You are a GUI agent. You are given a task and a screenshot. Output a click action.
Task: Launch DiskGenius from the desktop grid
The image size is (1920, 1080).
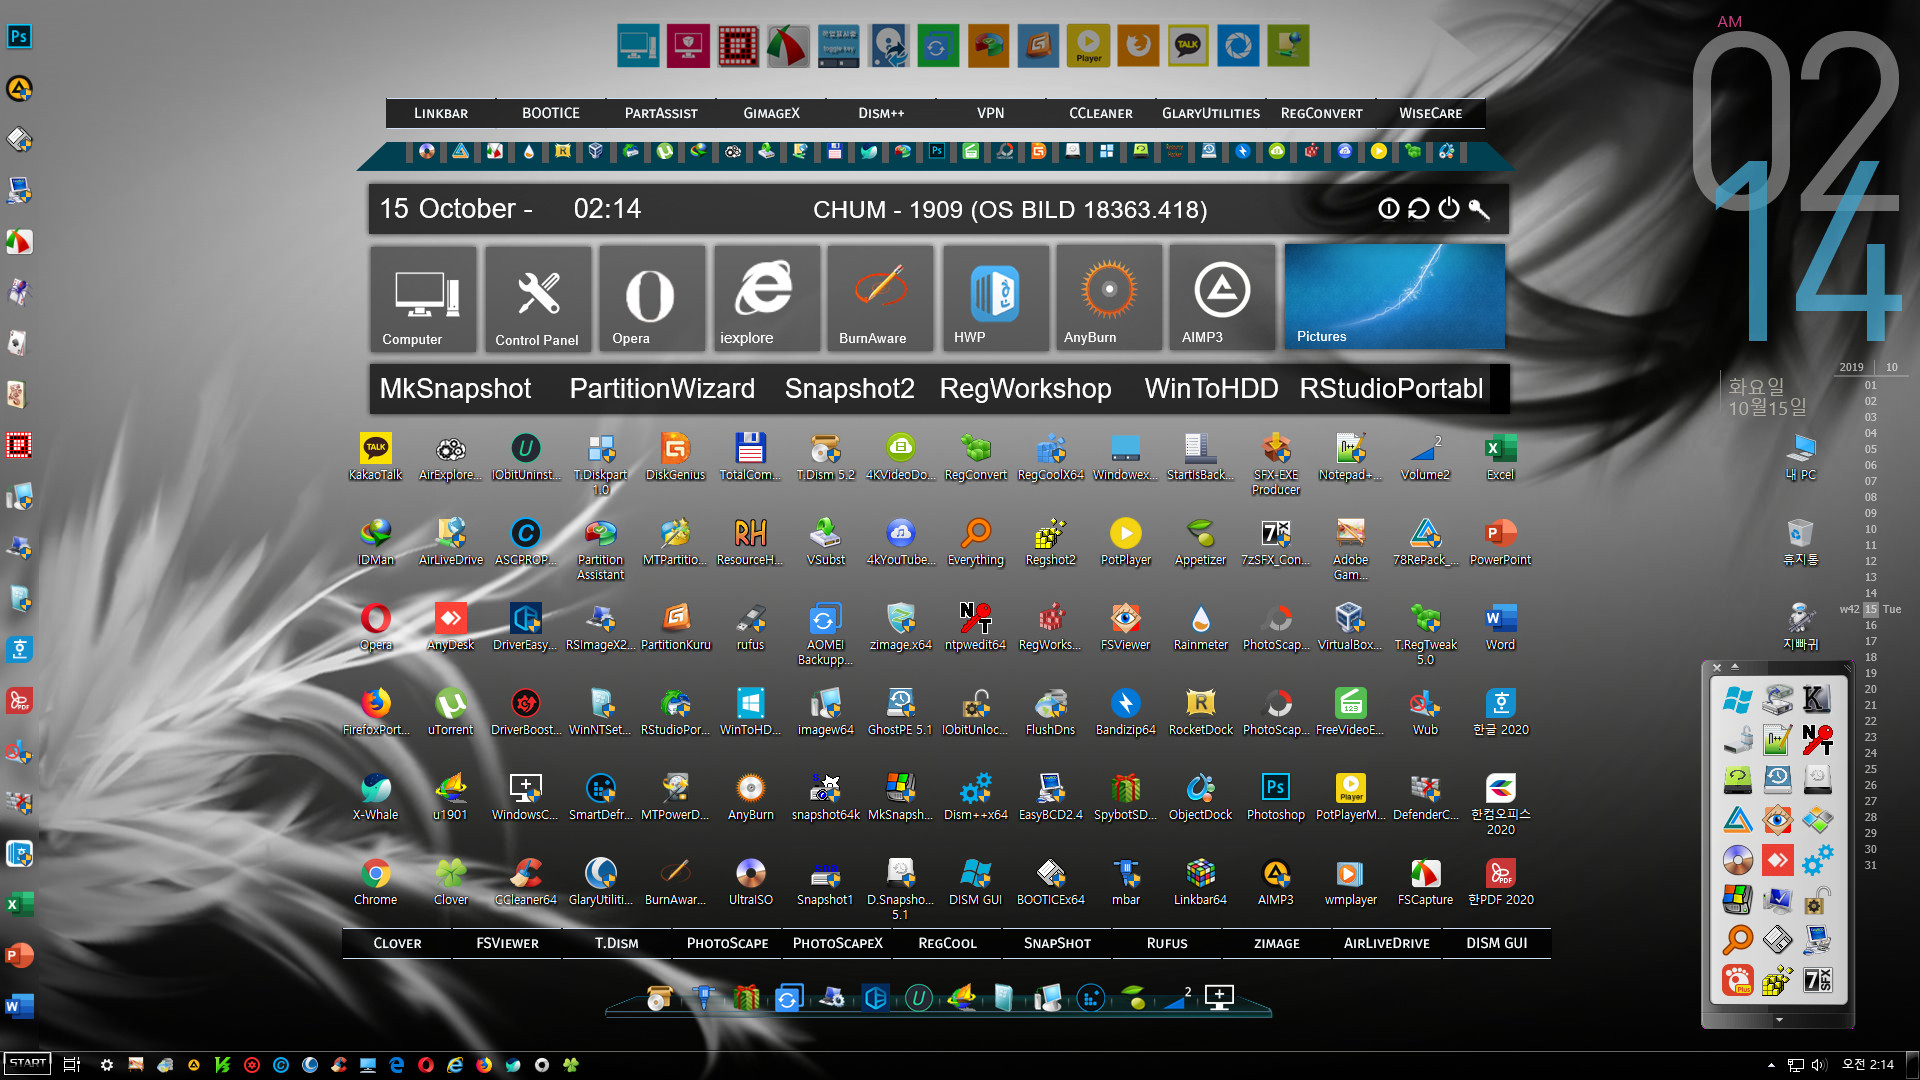(676, 456)
